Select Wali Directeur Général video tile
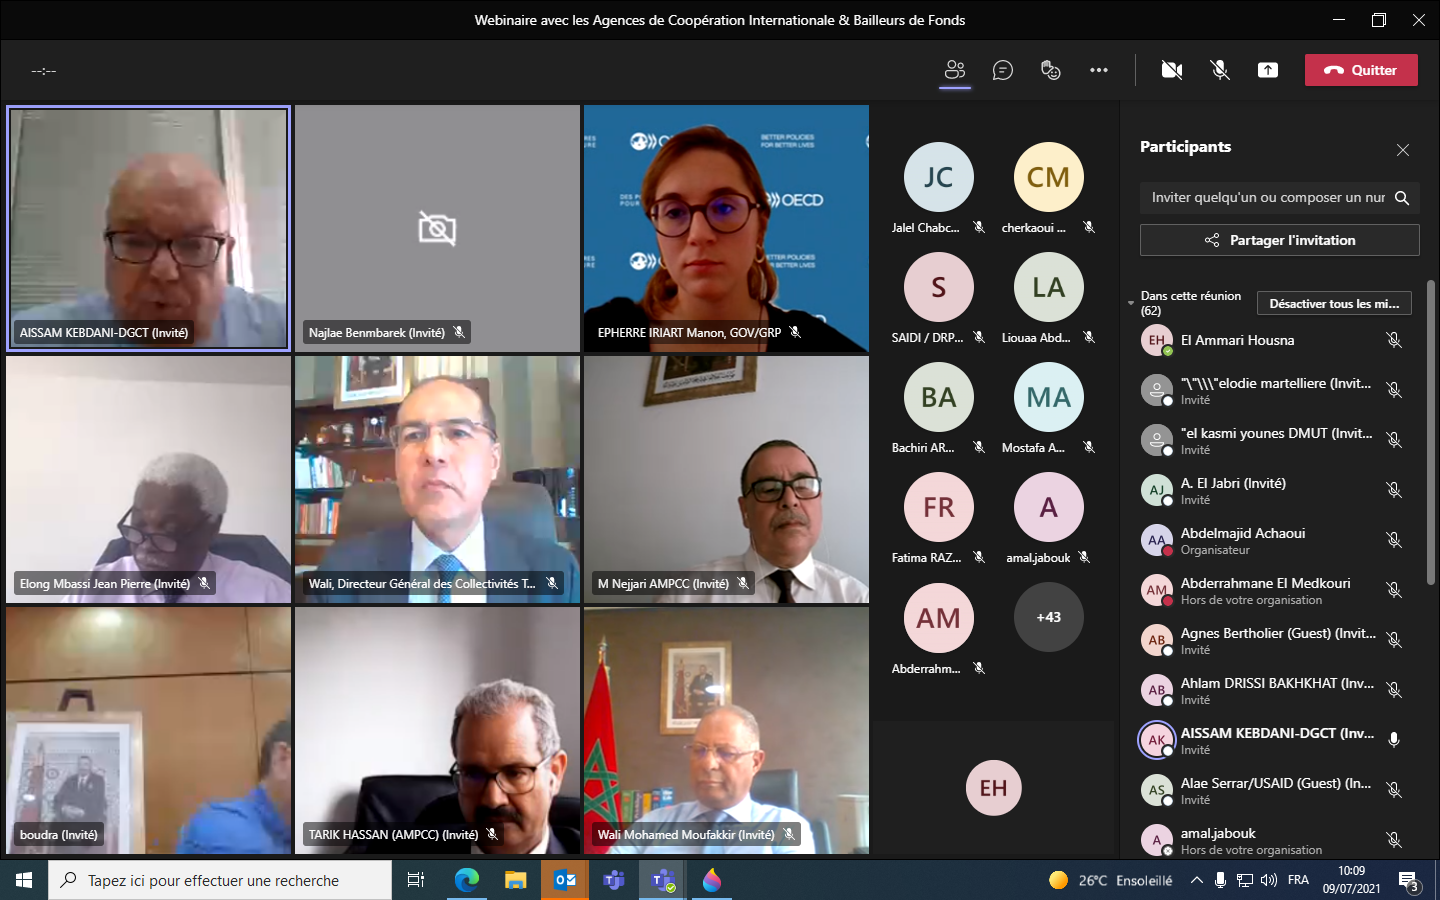 (x=437, y=479)
